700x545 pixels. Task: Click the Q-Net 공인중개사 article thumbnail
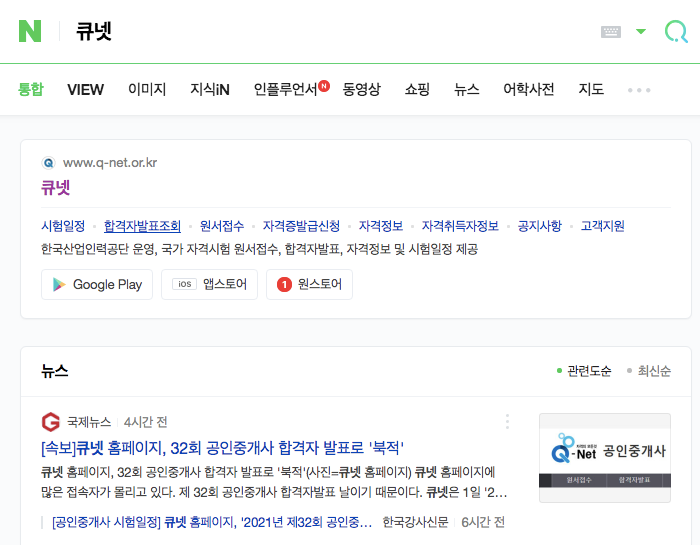click(605, 458)
